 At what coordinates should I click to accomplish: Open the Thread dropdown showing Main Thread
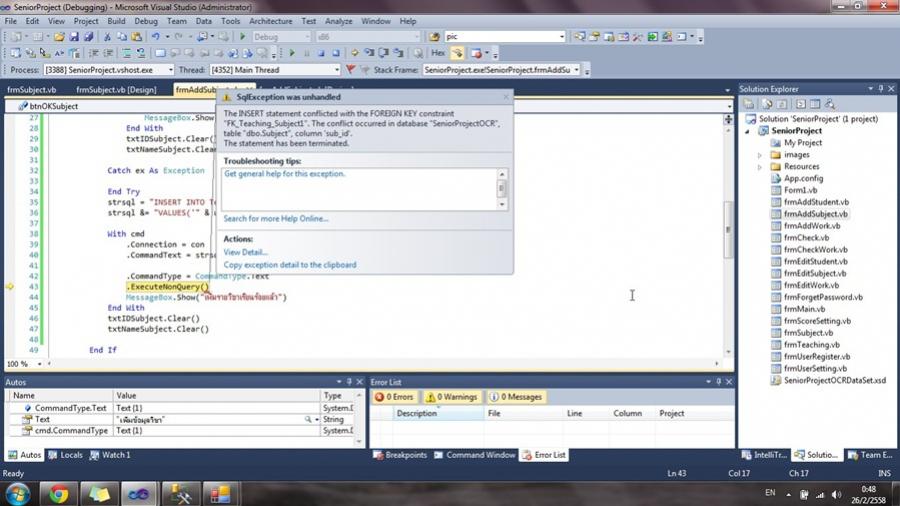coord(337,70)
